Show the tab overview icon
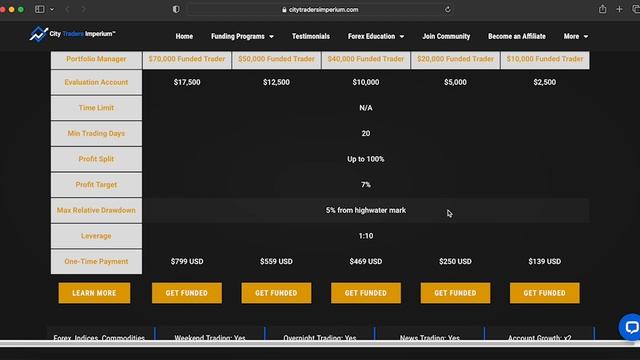640x360 pixels. click(636, 9)
